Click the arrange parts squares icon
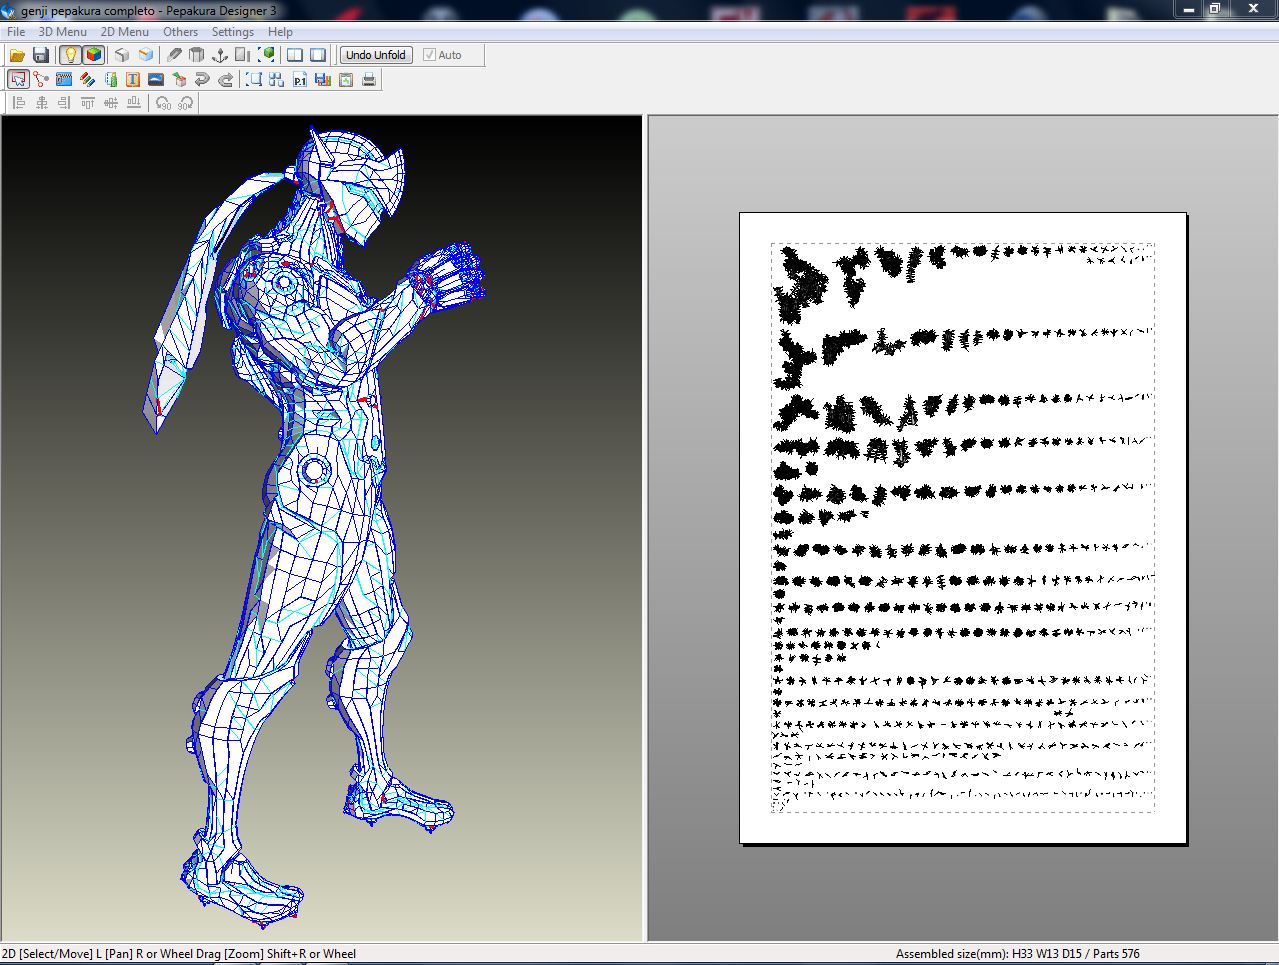Screen dimensions: 1279x965 (277, 79)
